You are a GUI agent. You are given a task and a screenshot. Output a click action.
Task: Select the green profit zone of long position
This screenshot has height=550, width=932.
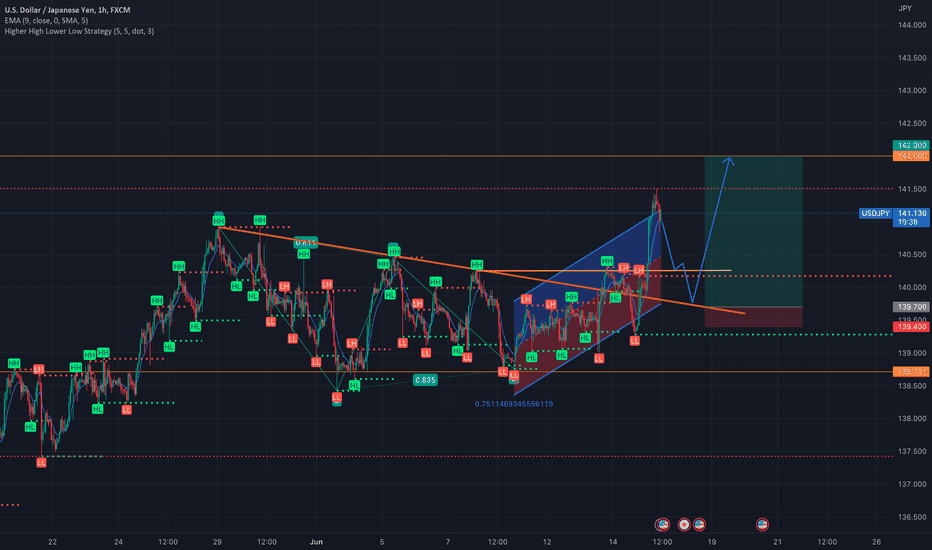[x=753, y=232]
